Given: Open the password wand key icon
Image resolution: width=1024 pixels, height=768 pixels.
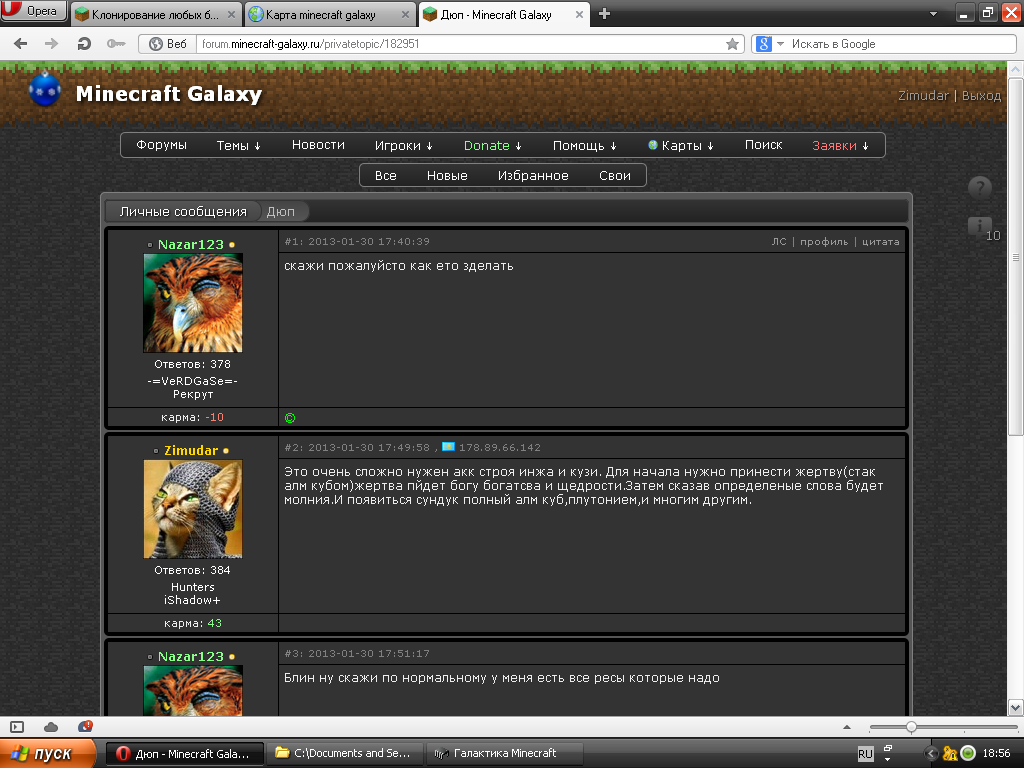Looking at the screenshot, I should 116,44.
